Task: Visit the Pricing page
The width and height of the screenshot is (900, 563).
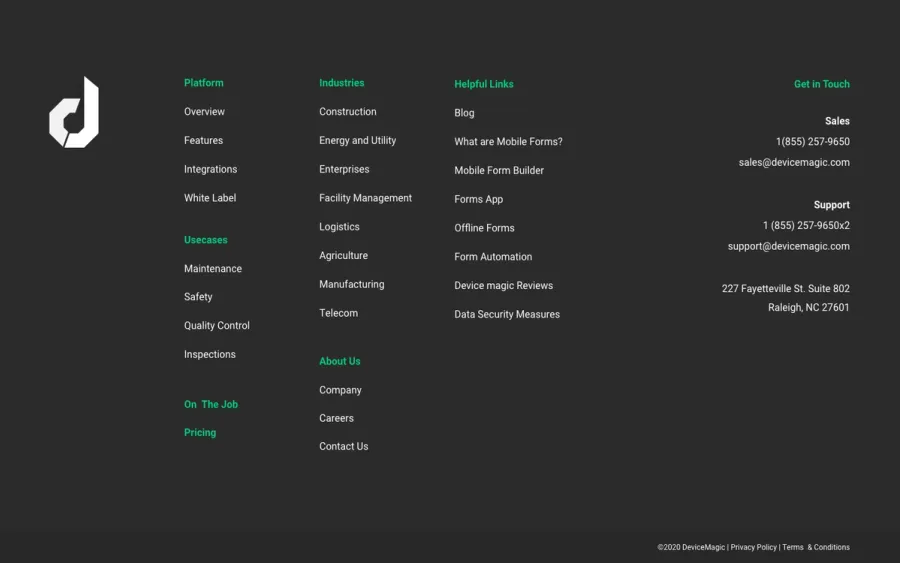Action: tap(200, 432)
